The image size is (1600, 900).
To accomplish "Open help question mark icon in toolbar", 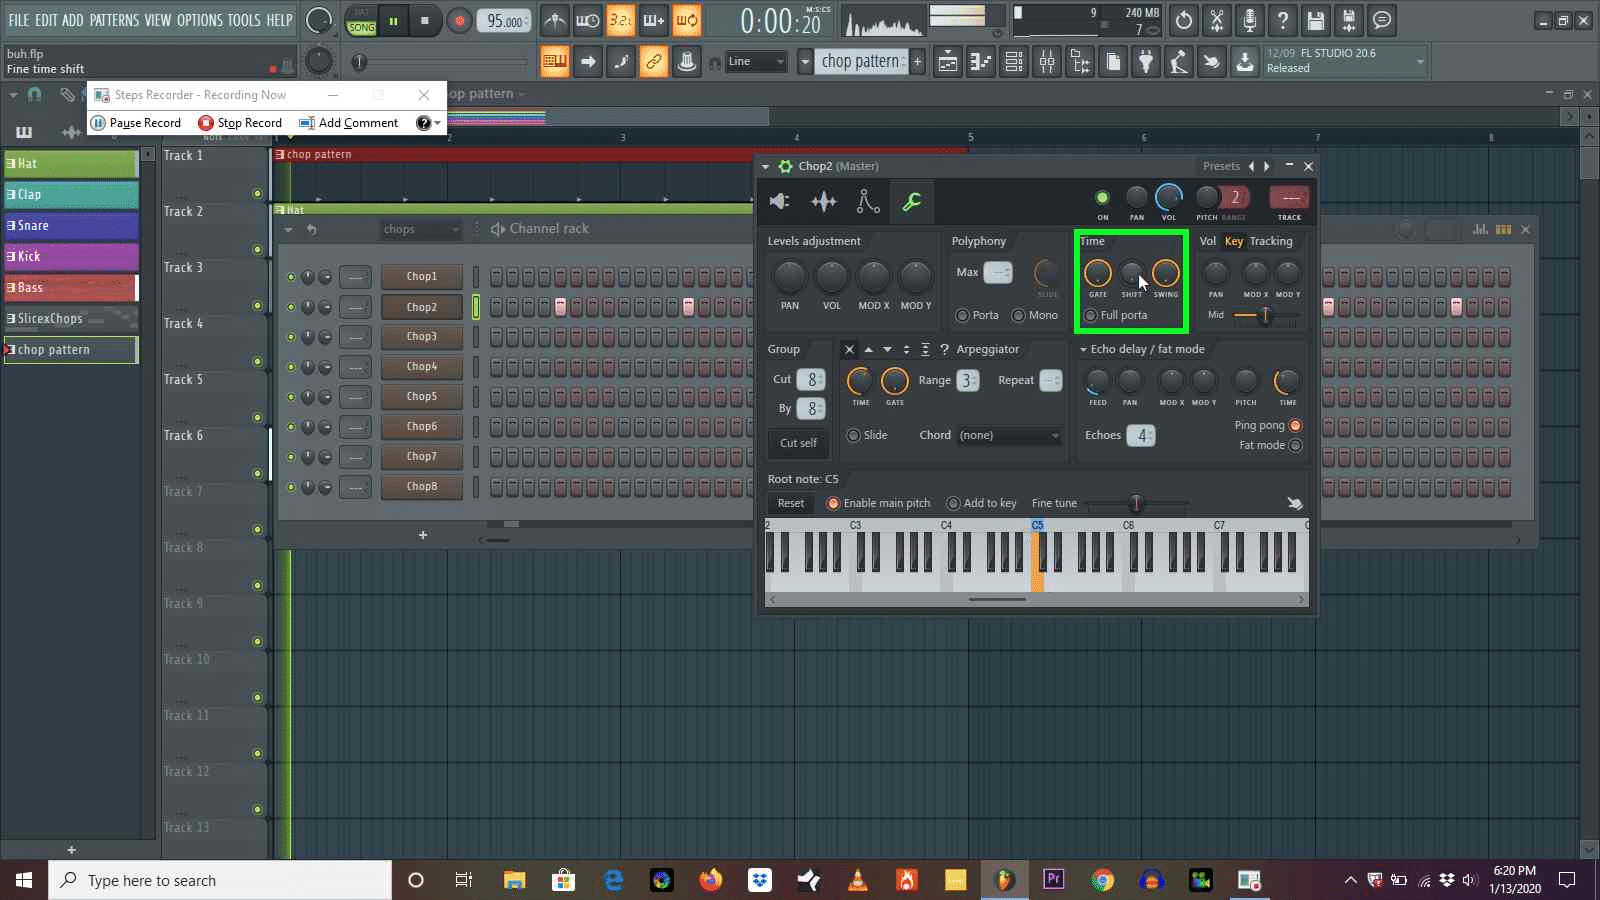I will point(1283,20).
